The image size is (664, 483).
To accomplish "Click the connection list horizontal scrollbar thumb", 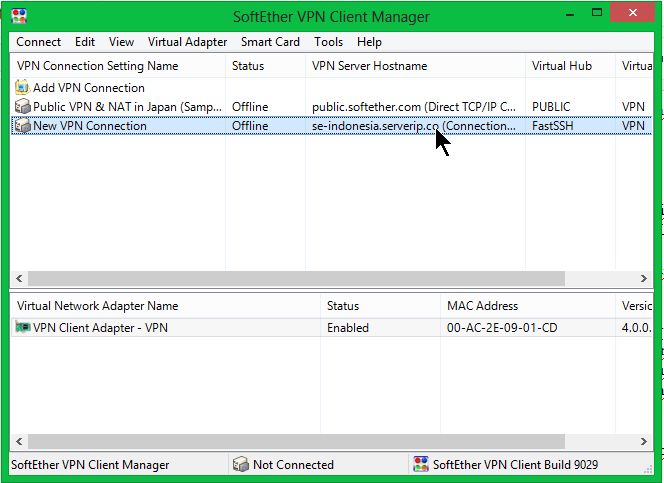I will (x=296, y=278).
